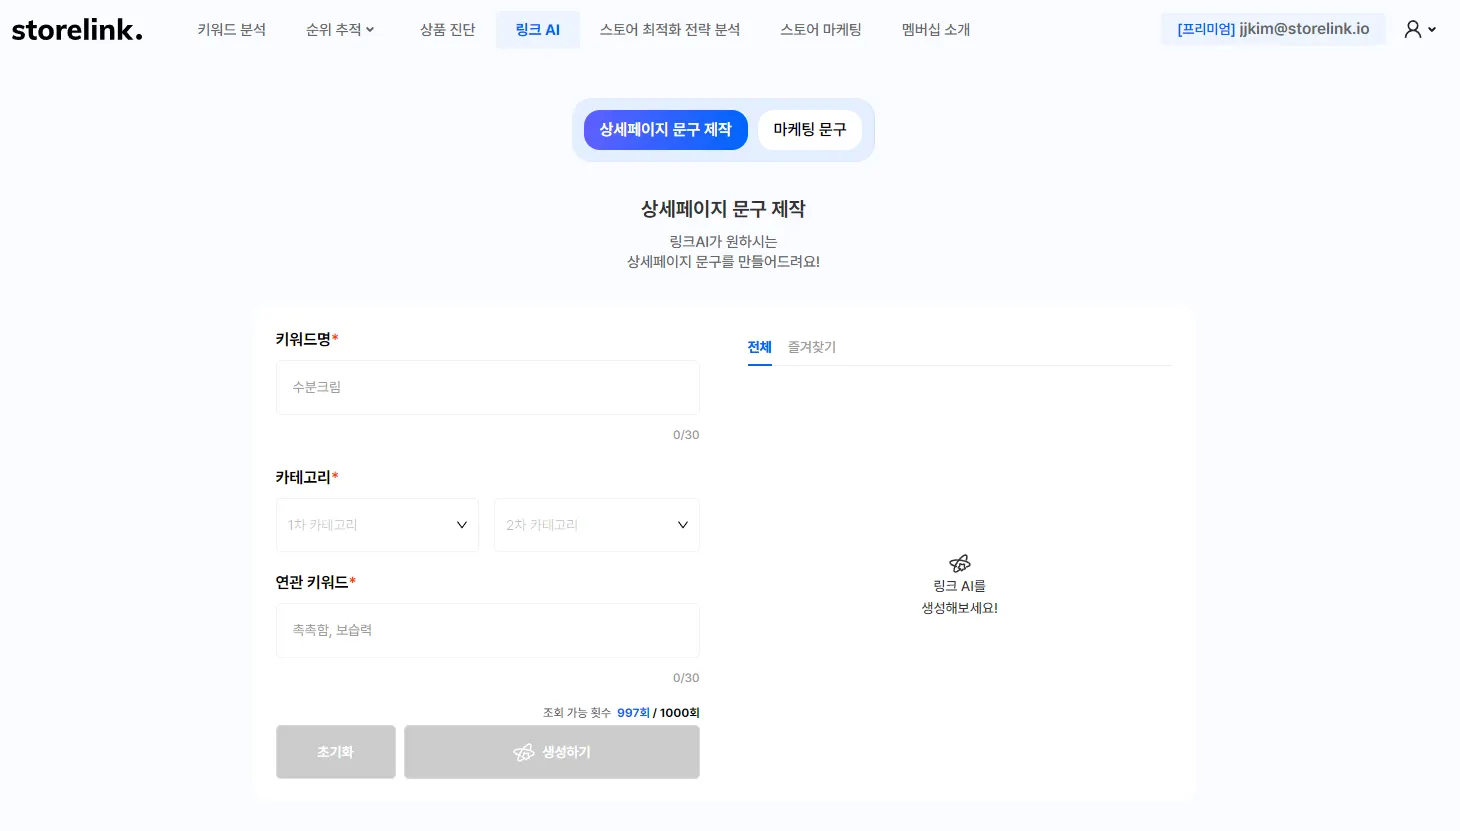Click the Link AI rocket icon in results
This screenshot has height=831, width=1460.
[x=960, y=563]
